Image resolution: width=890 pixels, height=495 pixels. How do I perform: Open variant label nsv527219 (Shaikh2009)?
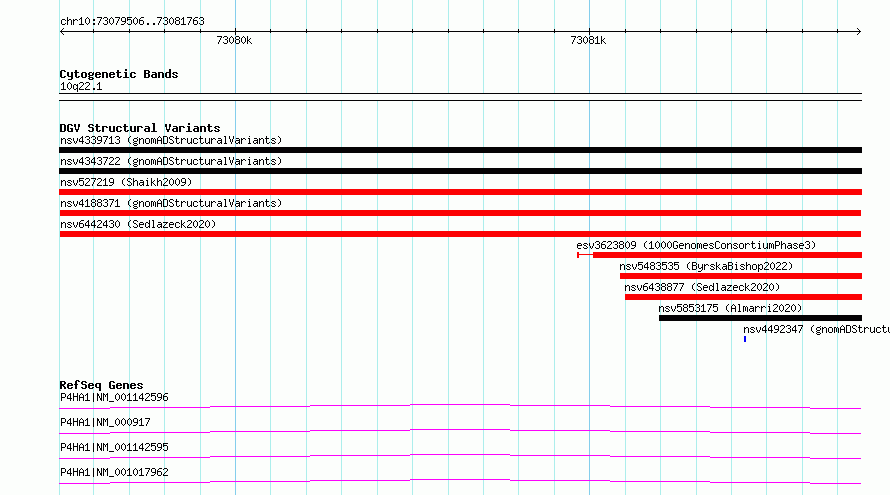[126, 182]
